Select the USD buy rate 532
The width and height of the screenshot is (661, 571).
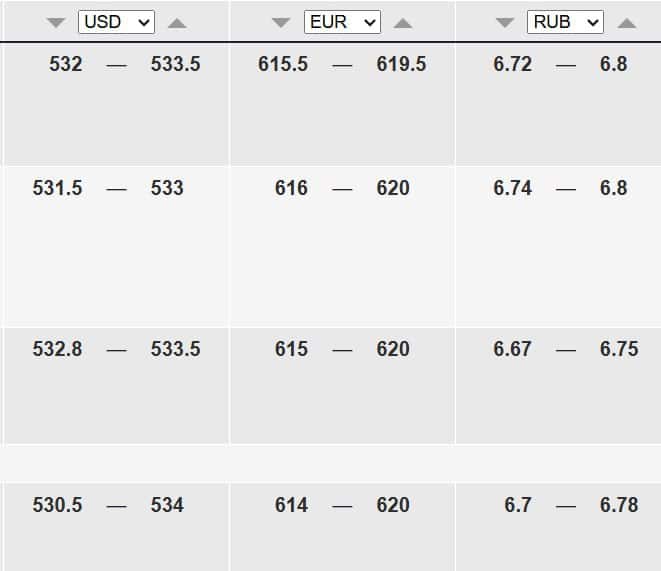click(x=66, y=64)
